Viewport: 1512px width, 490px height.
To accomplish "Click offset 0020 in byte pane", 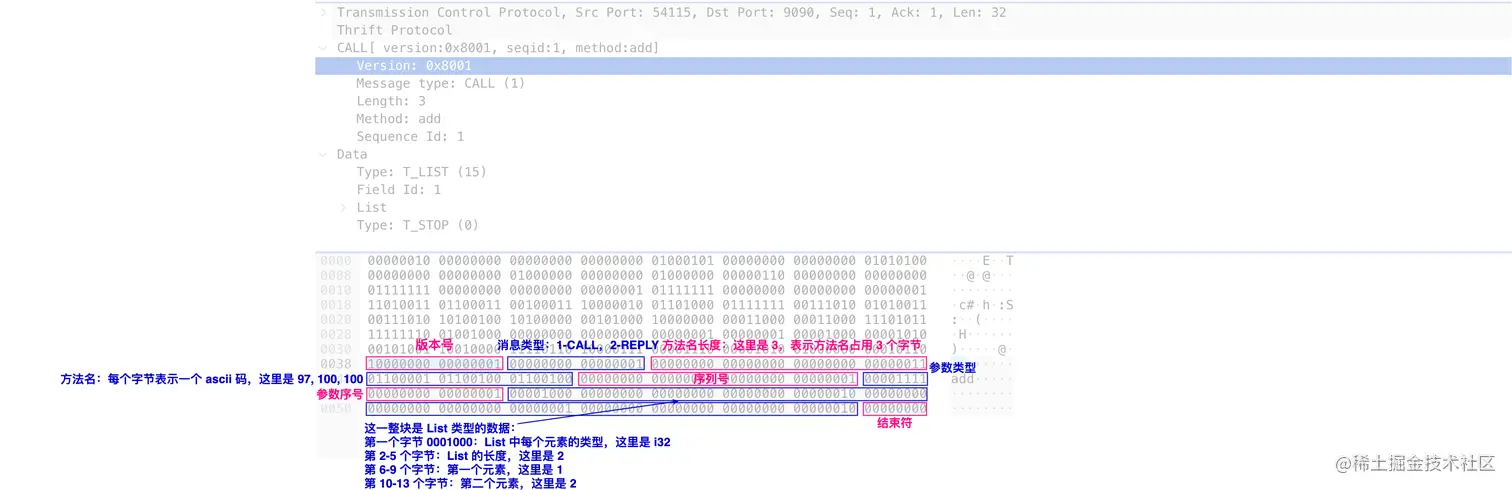I will 335,320.
